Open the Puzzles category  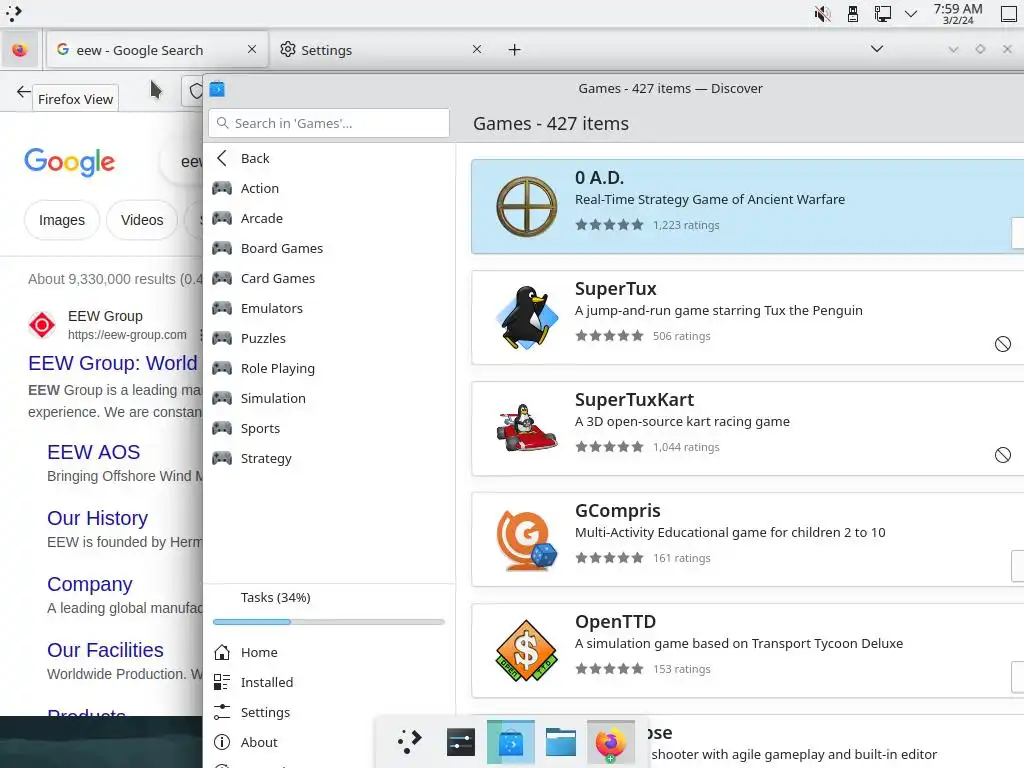328,338
